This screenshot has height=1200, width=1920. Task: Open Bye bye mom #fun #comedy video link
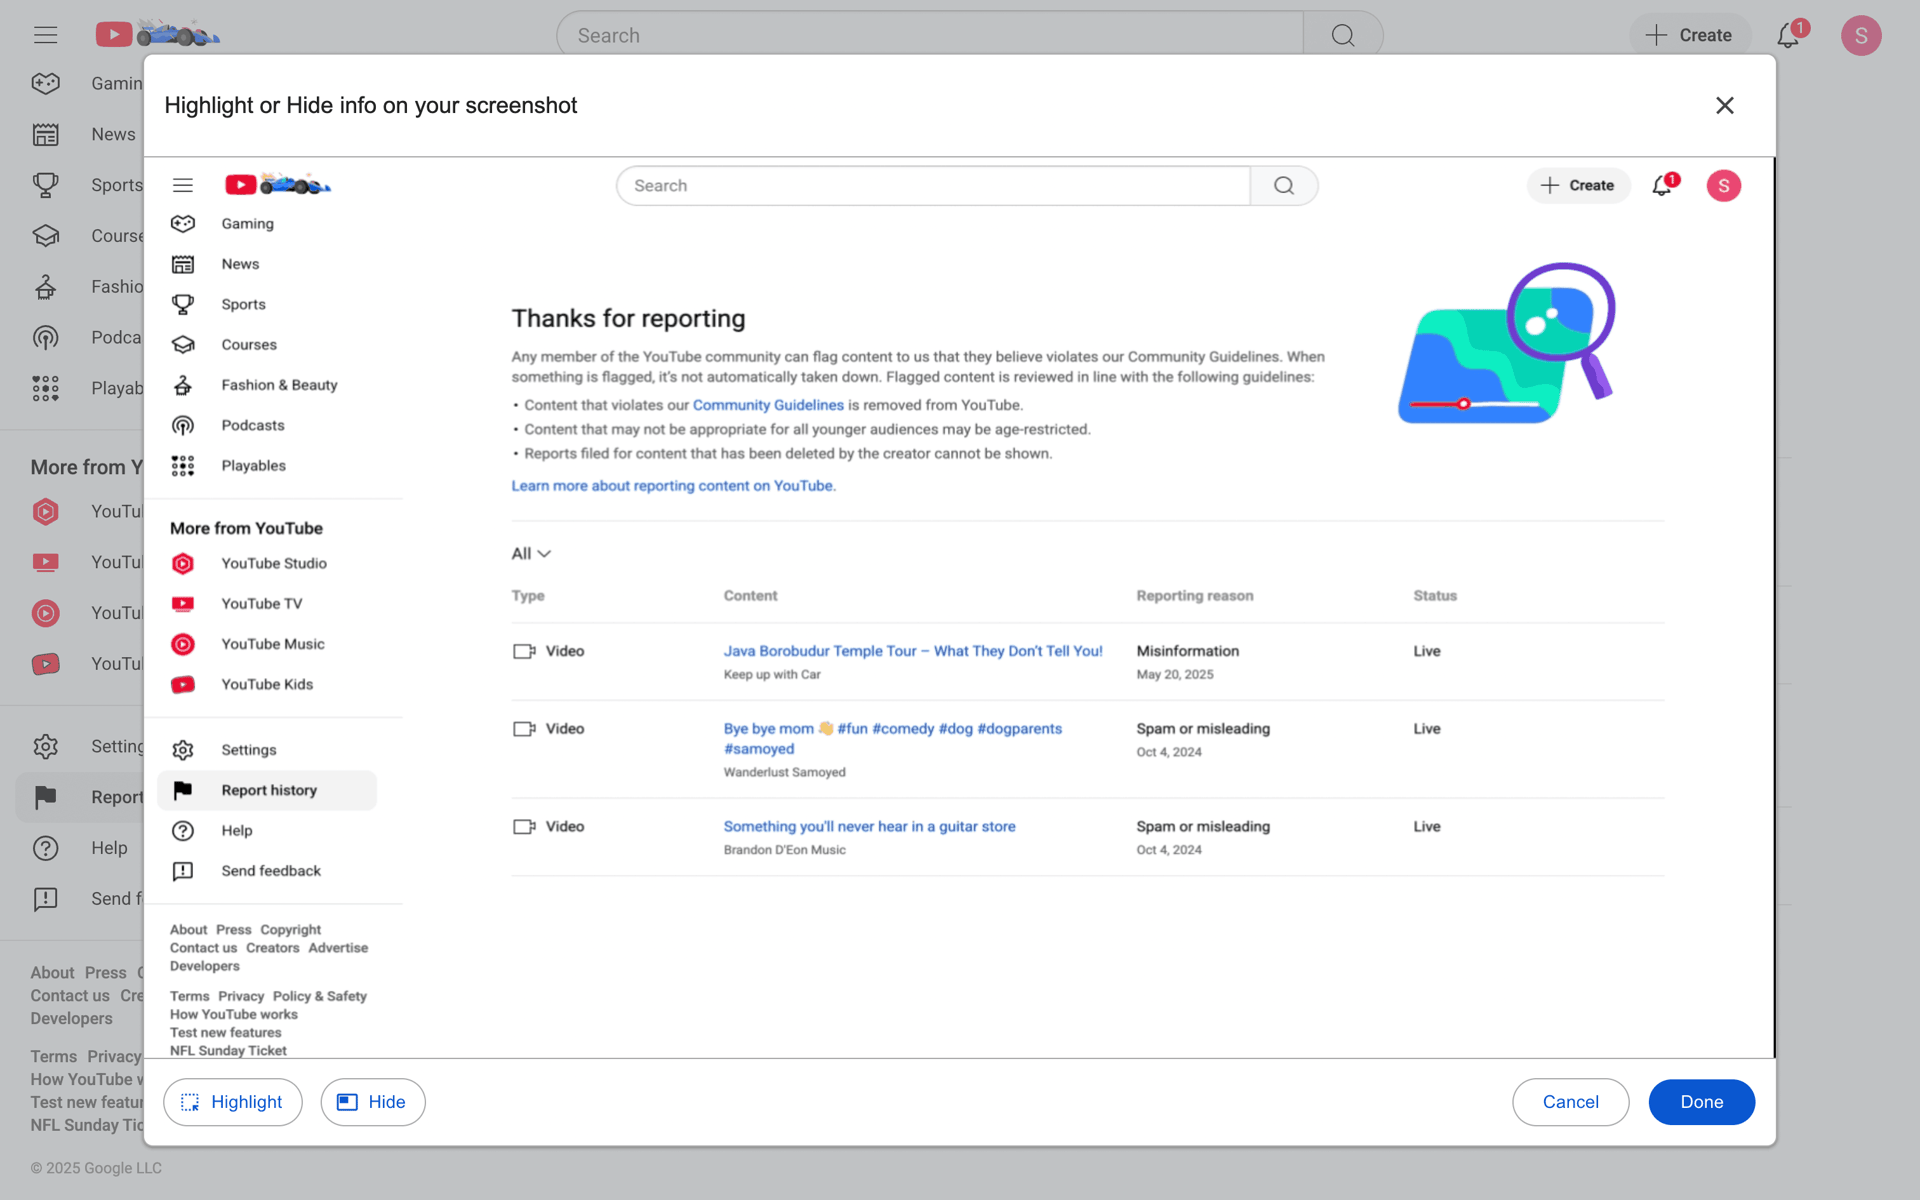pyautogui.click(x=893, y=738)
